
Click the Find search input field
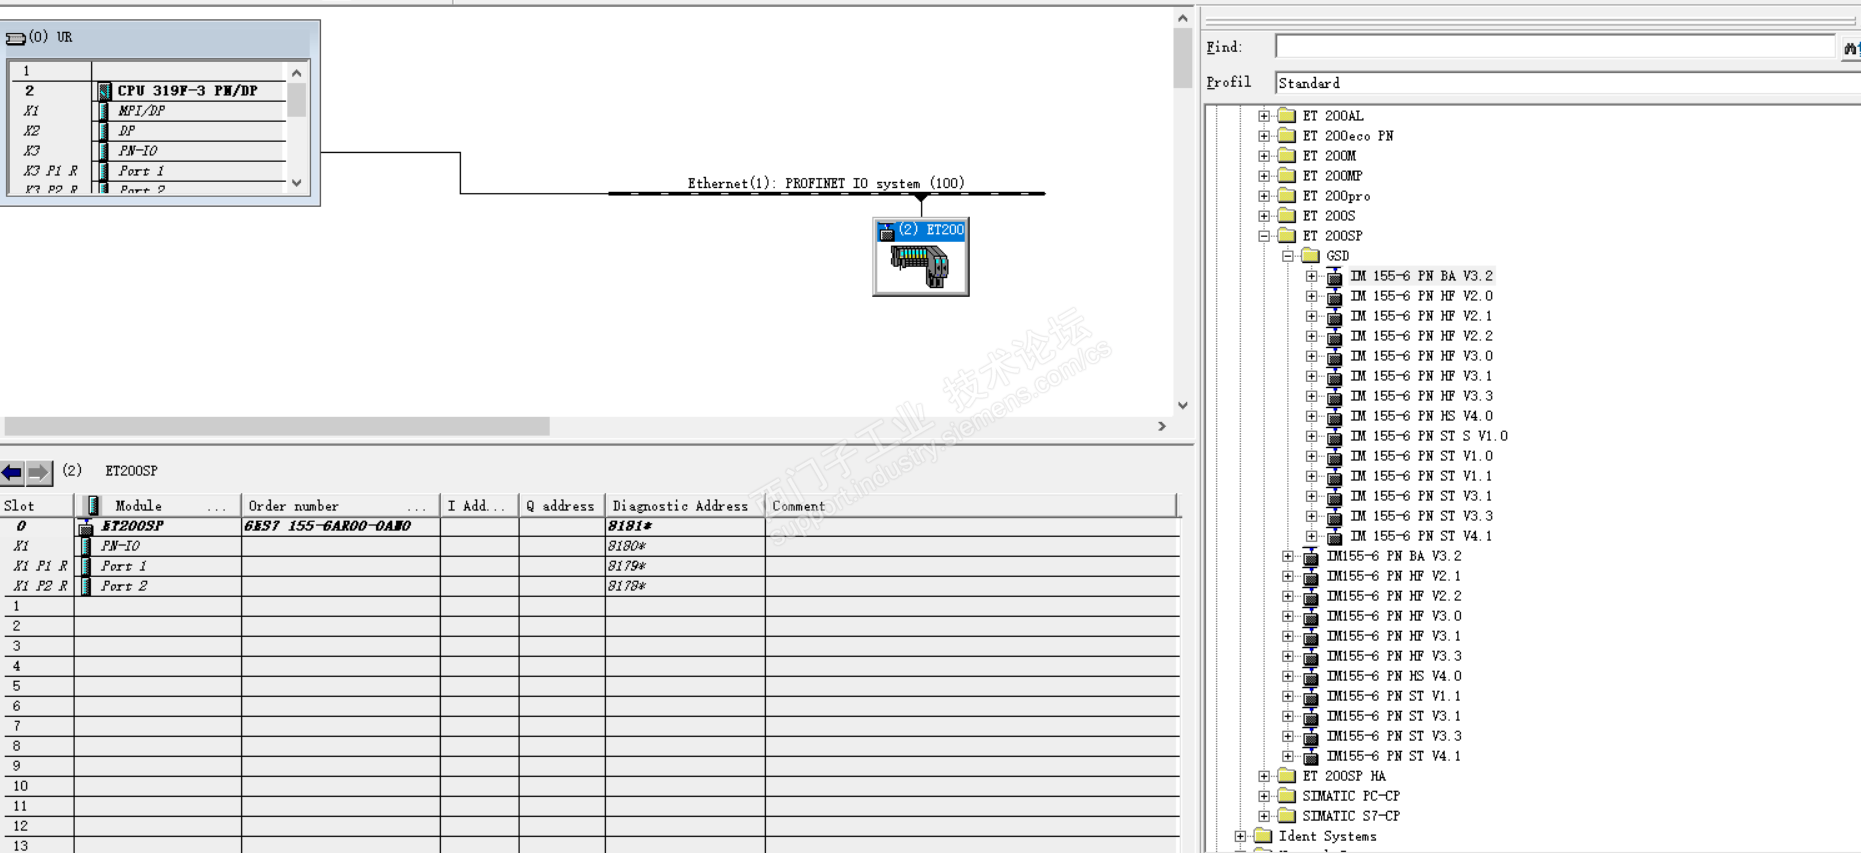tap(1555, 47)
